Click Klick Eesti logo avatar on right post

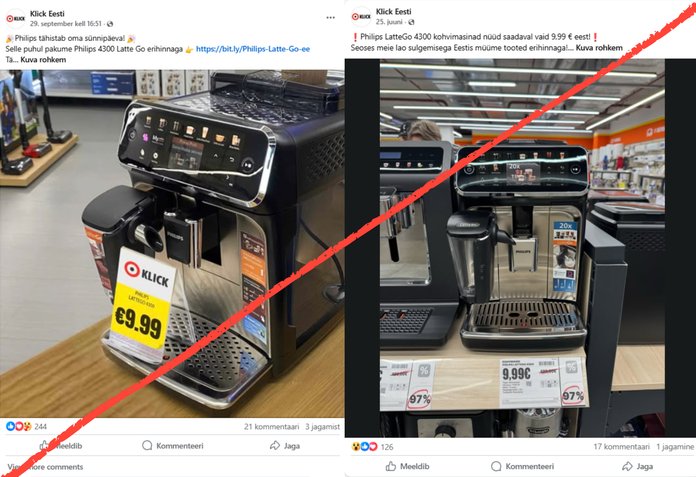[x=361, y=16]
